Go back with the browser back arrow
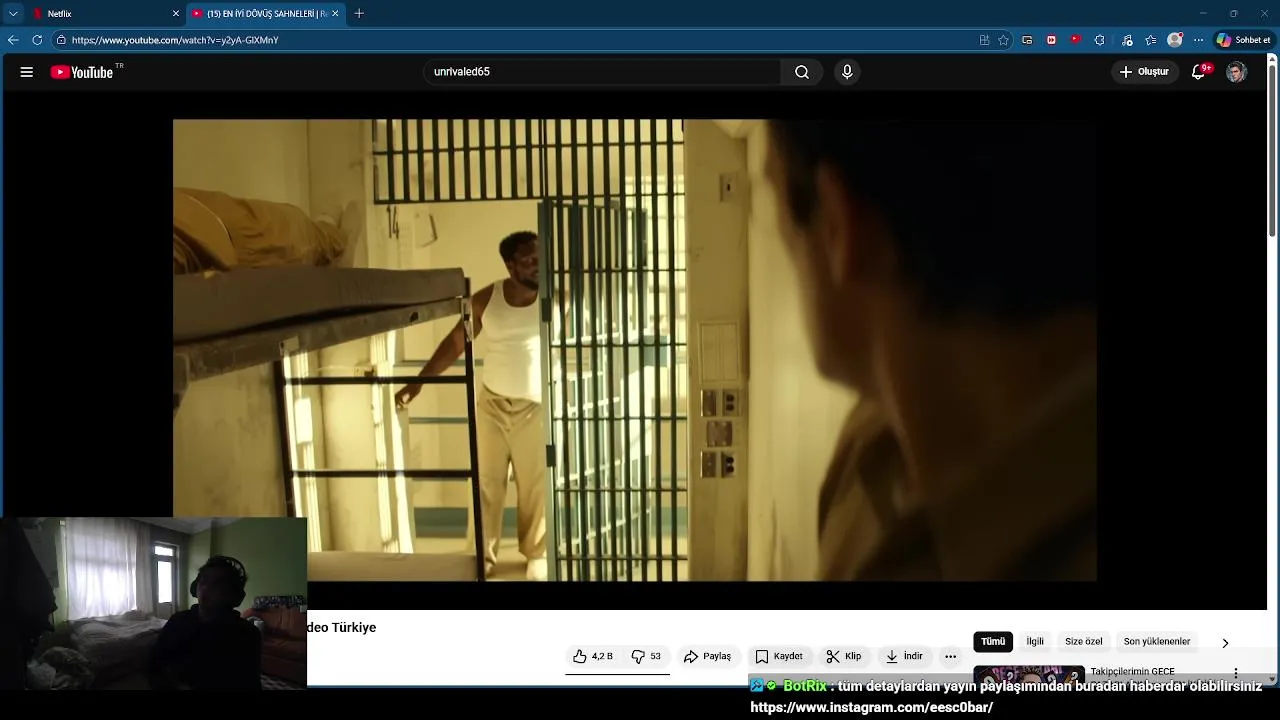Viewport: 1280px width, 720px height. click(13, 40)
